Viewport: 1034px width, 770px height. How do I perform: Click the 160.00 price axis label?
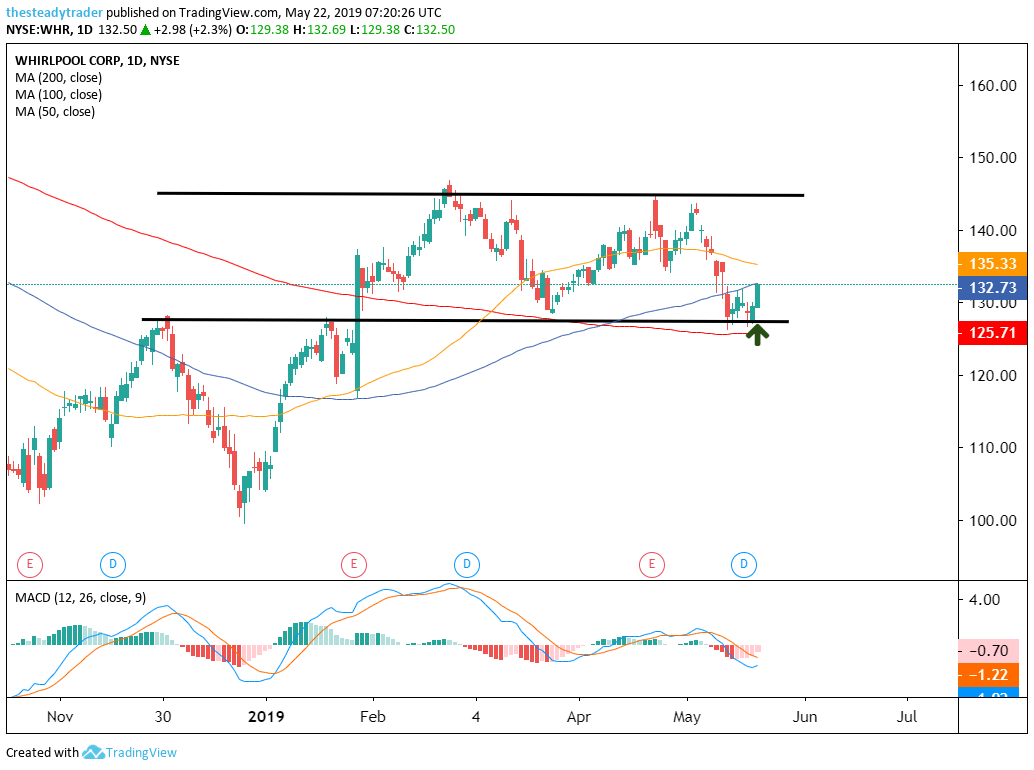pos(992,86)
